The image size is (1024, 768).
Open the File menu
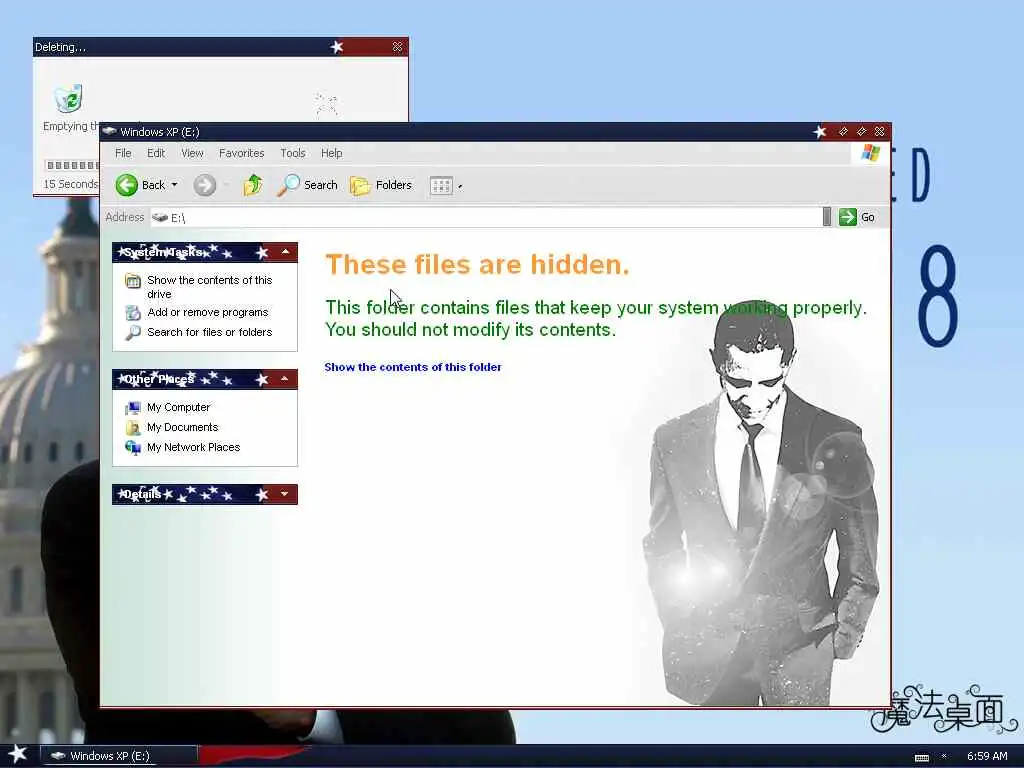point(123,153)
